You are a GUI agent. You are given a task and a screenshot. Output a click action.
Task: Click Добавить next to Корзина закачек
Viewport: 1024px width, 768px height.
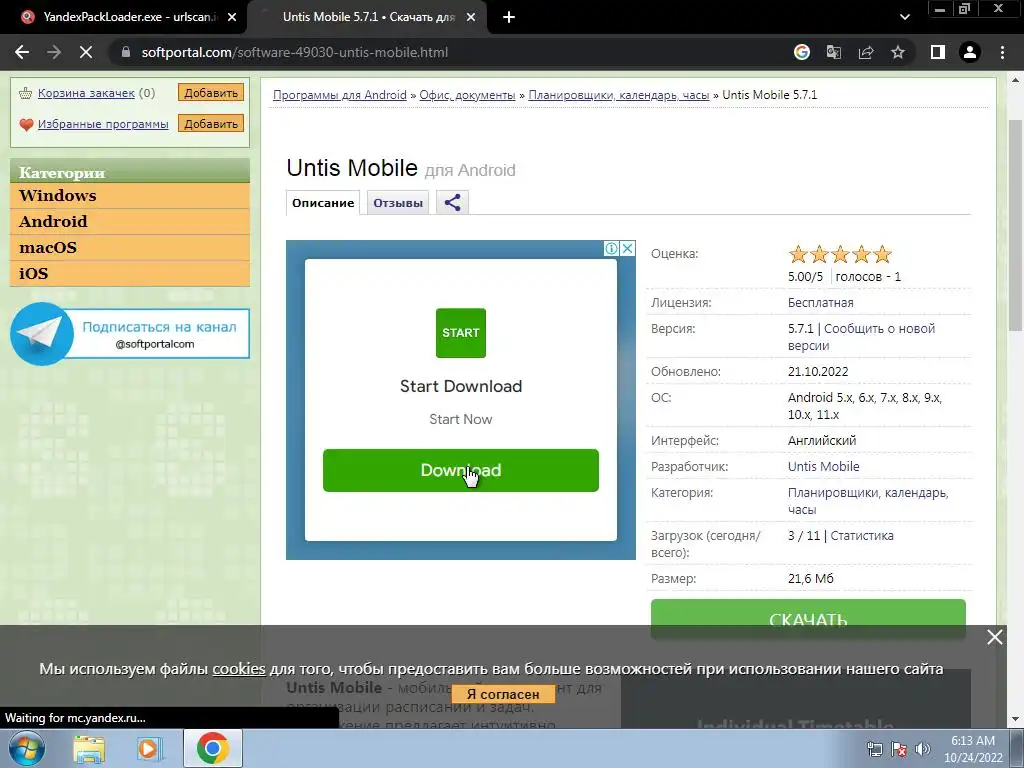click(211, 93)
